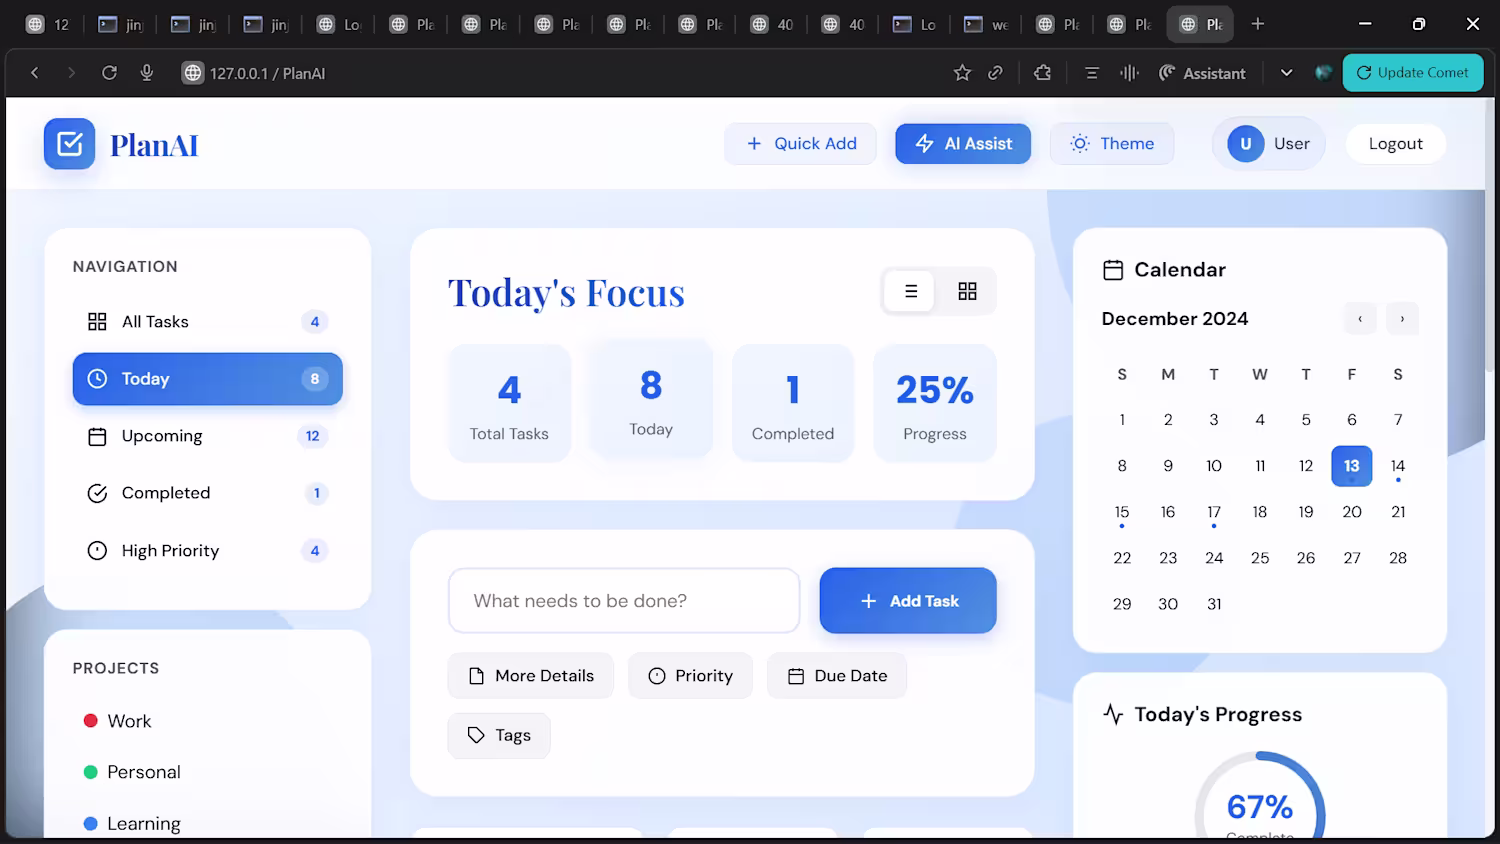The height and width of the screenshot is (844, 1500).
Task: Select the blue Learning project dot
Action: pos(90,824)
